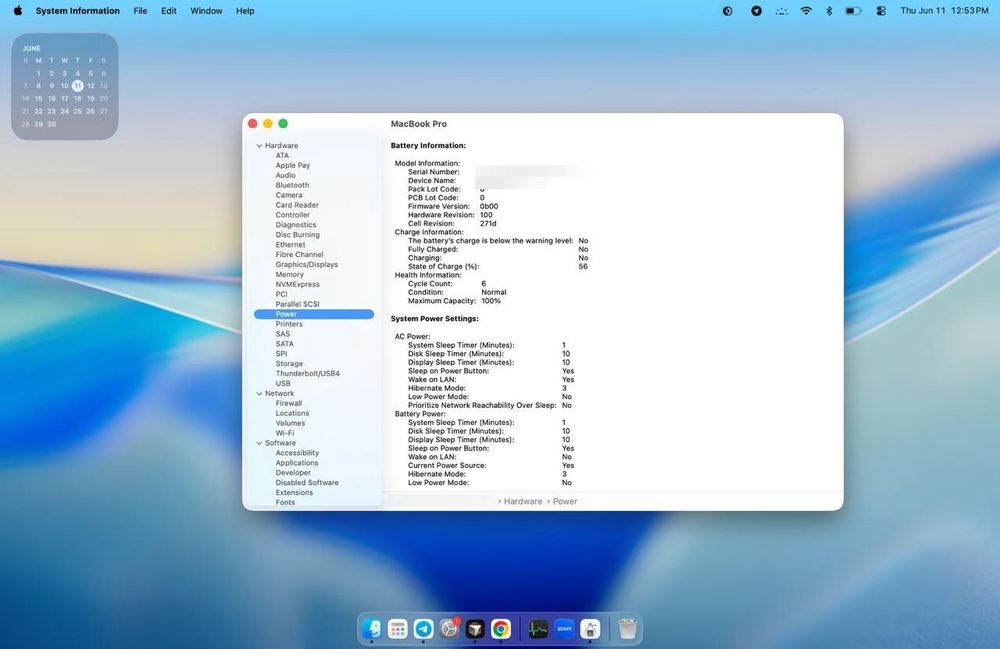This screenshot has height=649, width=1000.
Task: Select Storage in the sidebar
Action: click(x=289, y=363)
